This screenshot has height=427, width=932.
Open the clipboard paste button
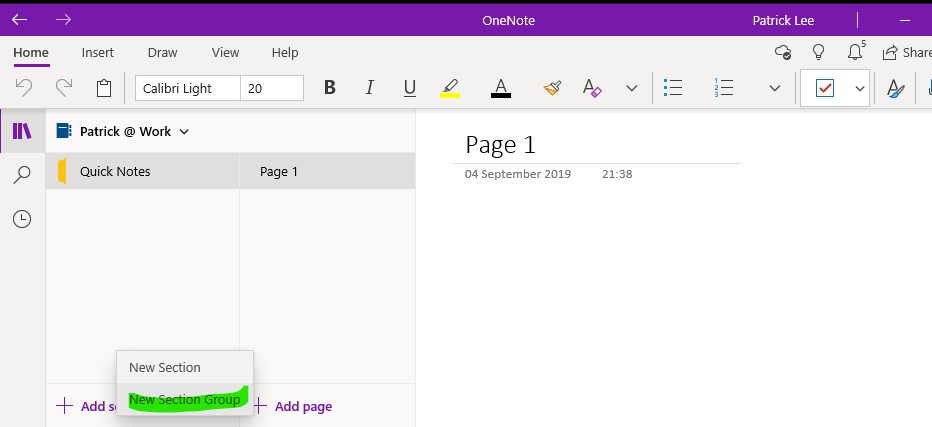(104, 88)
